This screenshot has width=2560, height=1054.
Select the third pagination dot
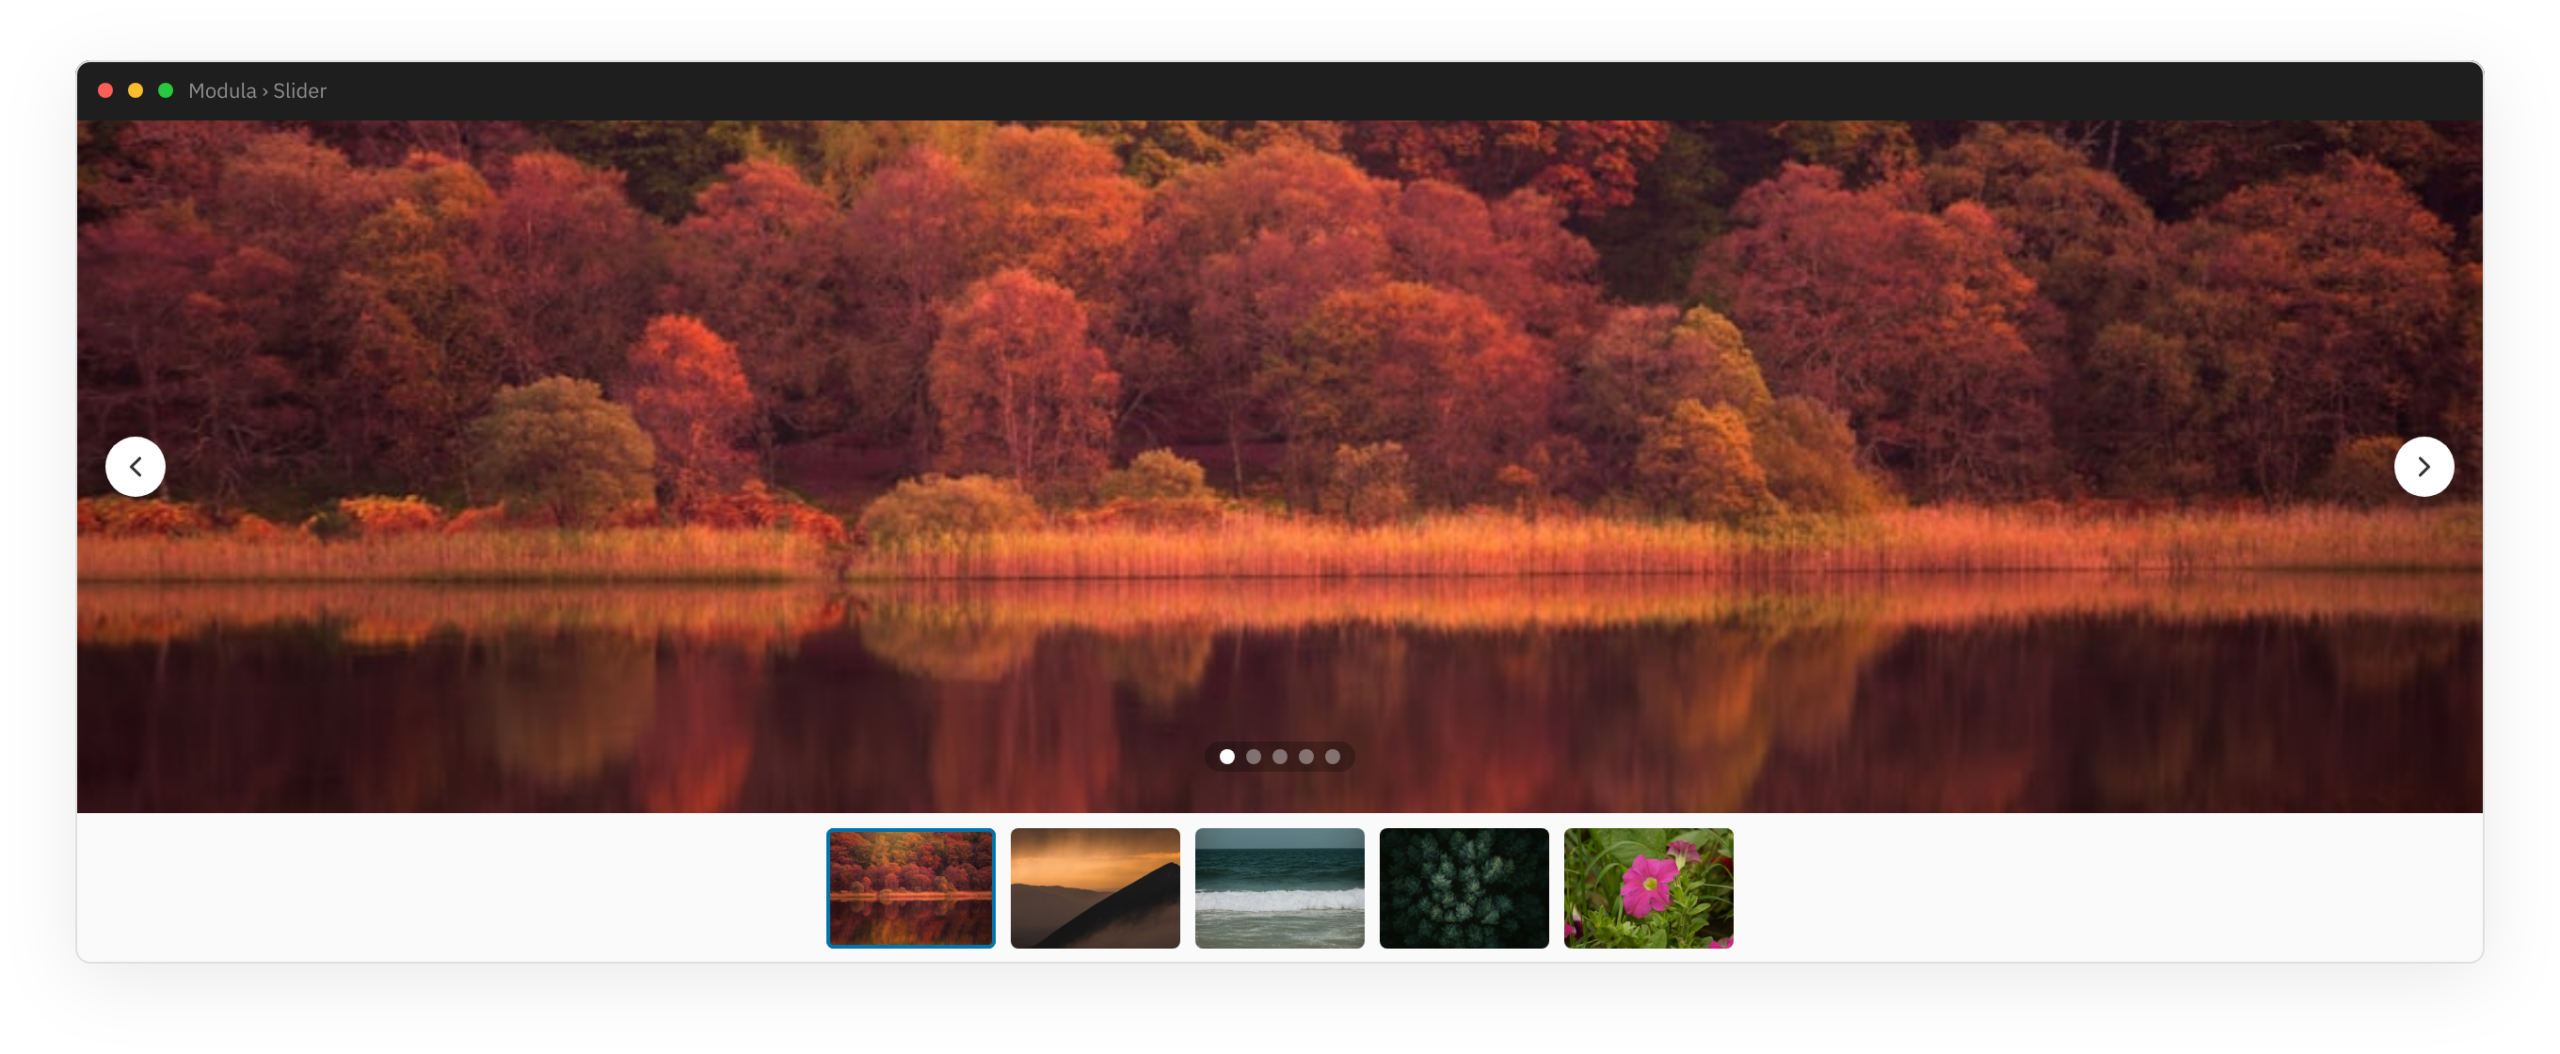[x=1280, y=757]
